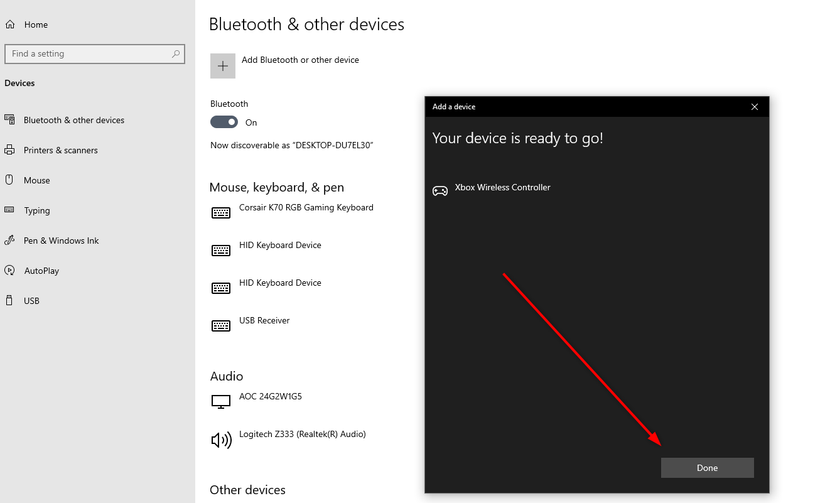The width and height of the screenshot is (825, 503).
Task: Close the Add a device dialog
Action: [x=754, y=107]
